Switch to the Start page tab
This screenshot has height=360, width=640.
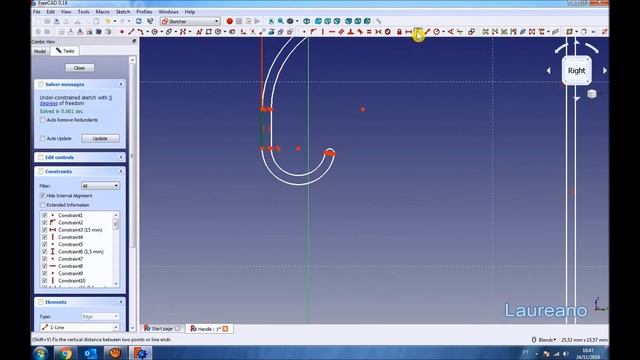click(162, 329)
